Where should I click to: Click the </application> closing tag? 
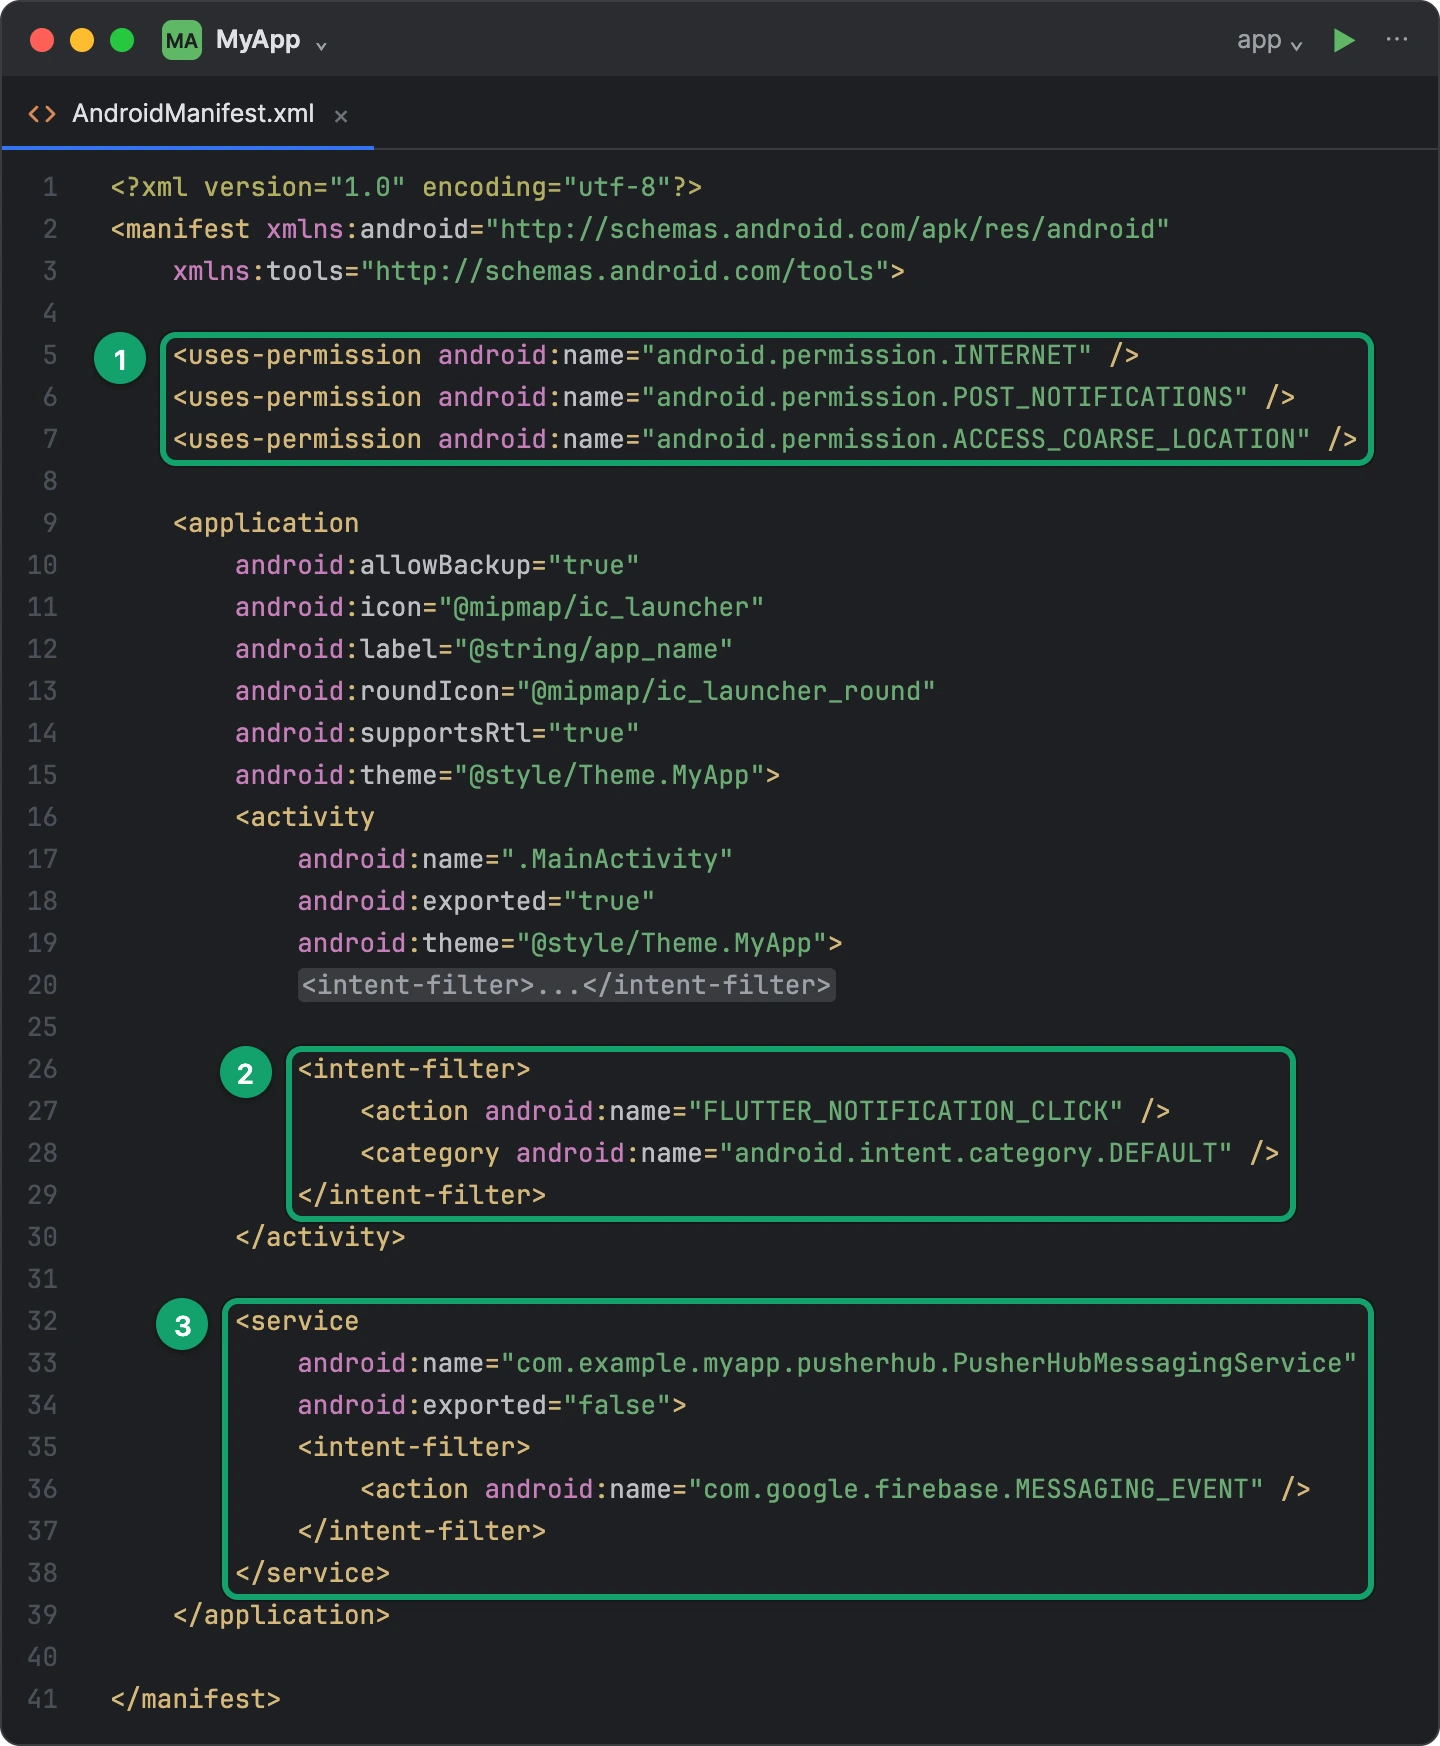point(281,1615)
